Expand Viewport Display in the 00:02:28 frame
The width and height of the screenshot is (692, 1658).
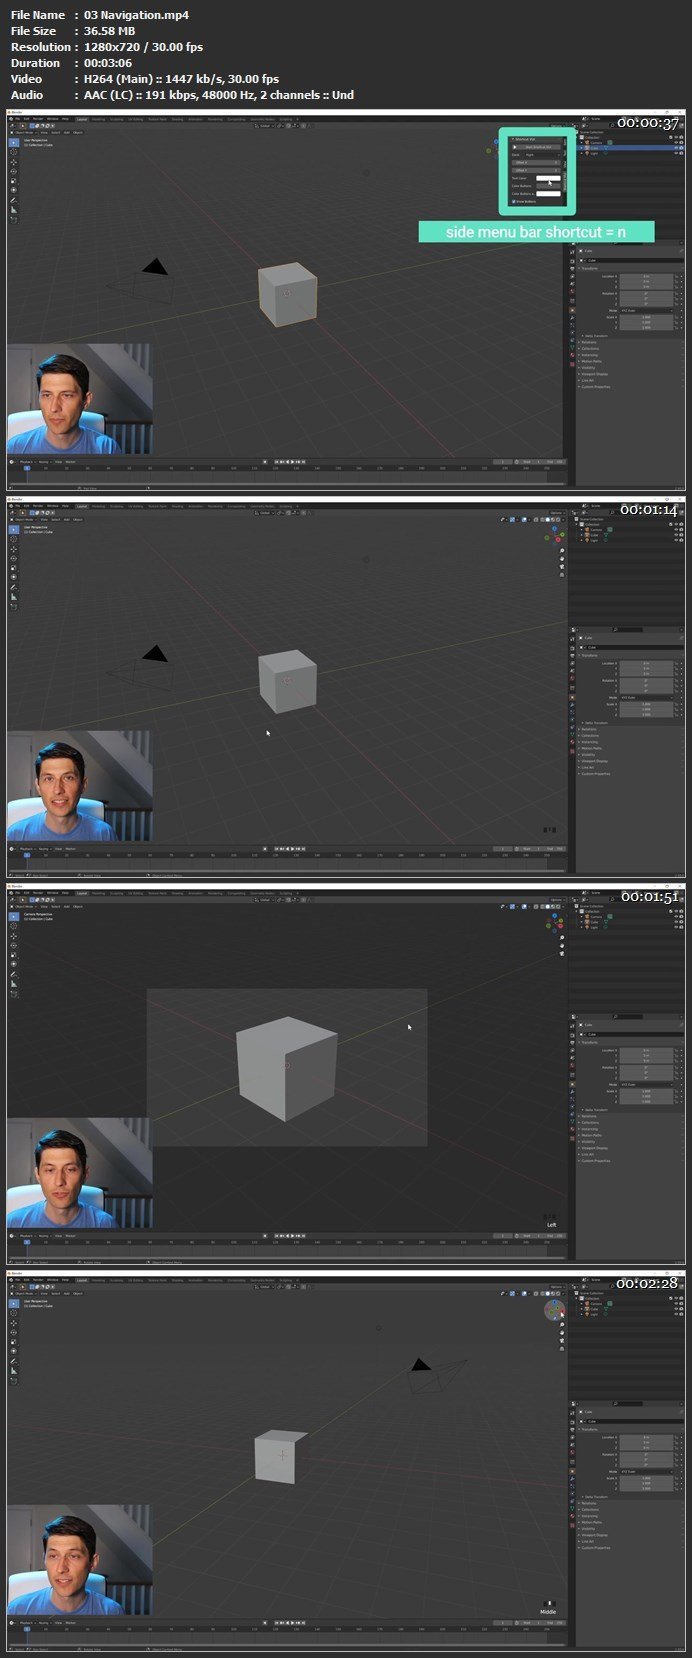pyautogui.click(x=593, y=1535)
